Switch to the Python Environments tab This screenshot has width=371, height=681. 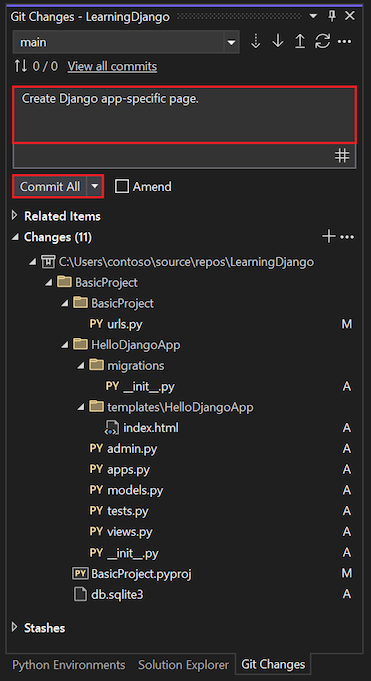(69, 665)
